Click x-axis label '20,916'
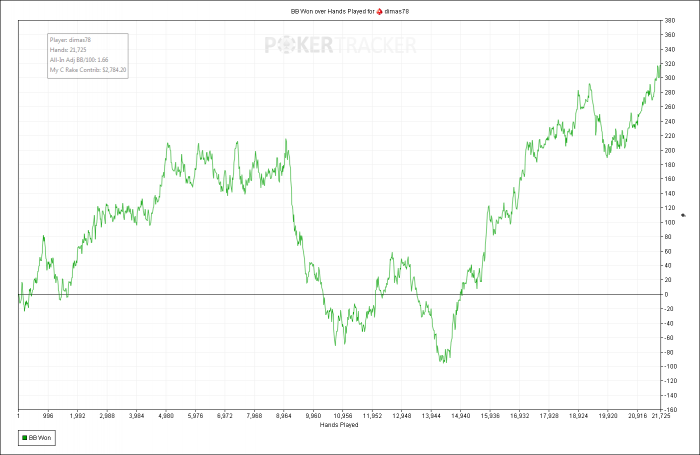 pos(638,416)
